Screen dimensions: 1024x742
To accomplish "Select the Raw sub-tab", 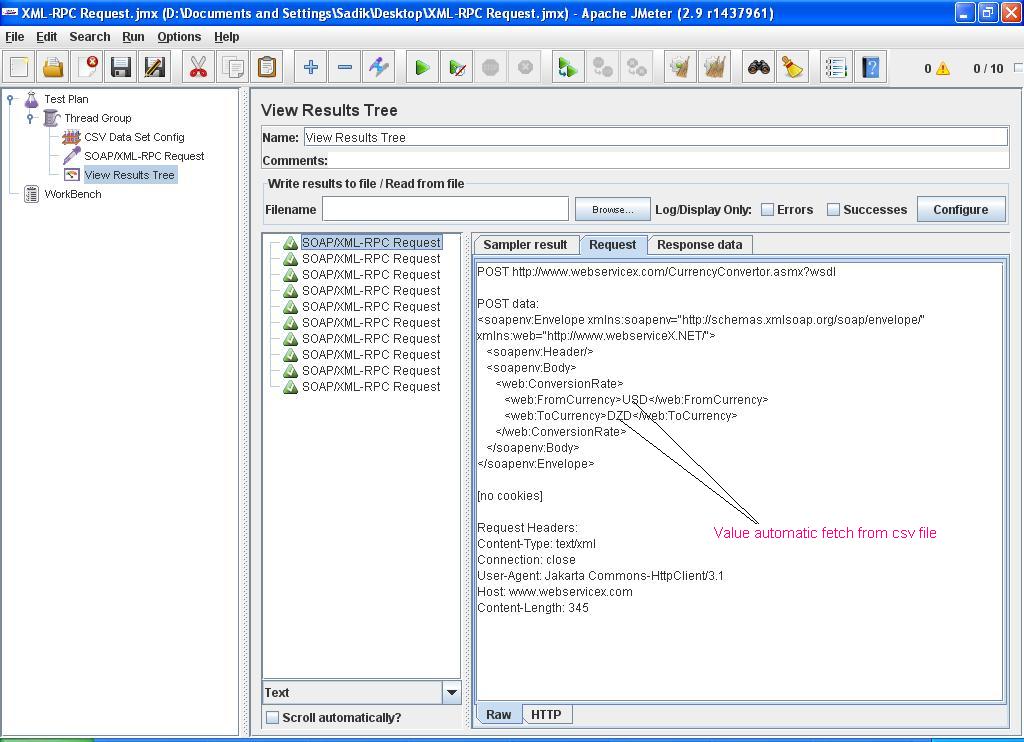I will (x=498, y=715).
